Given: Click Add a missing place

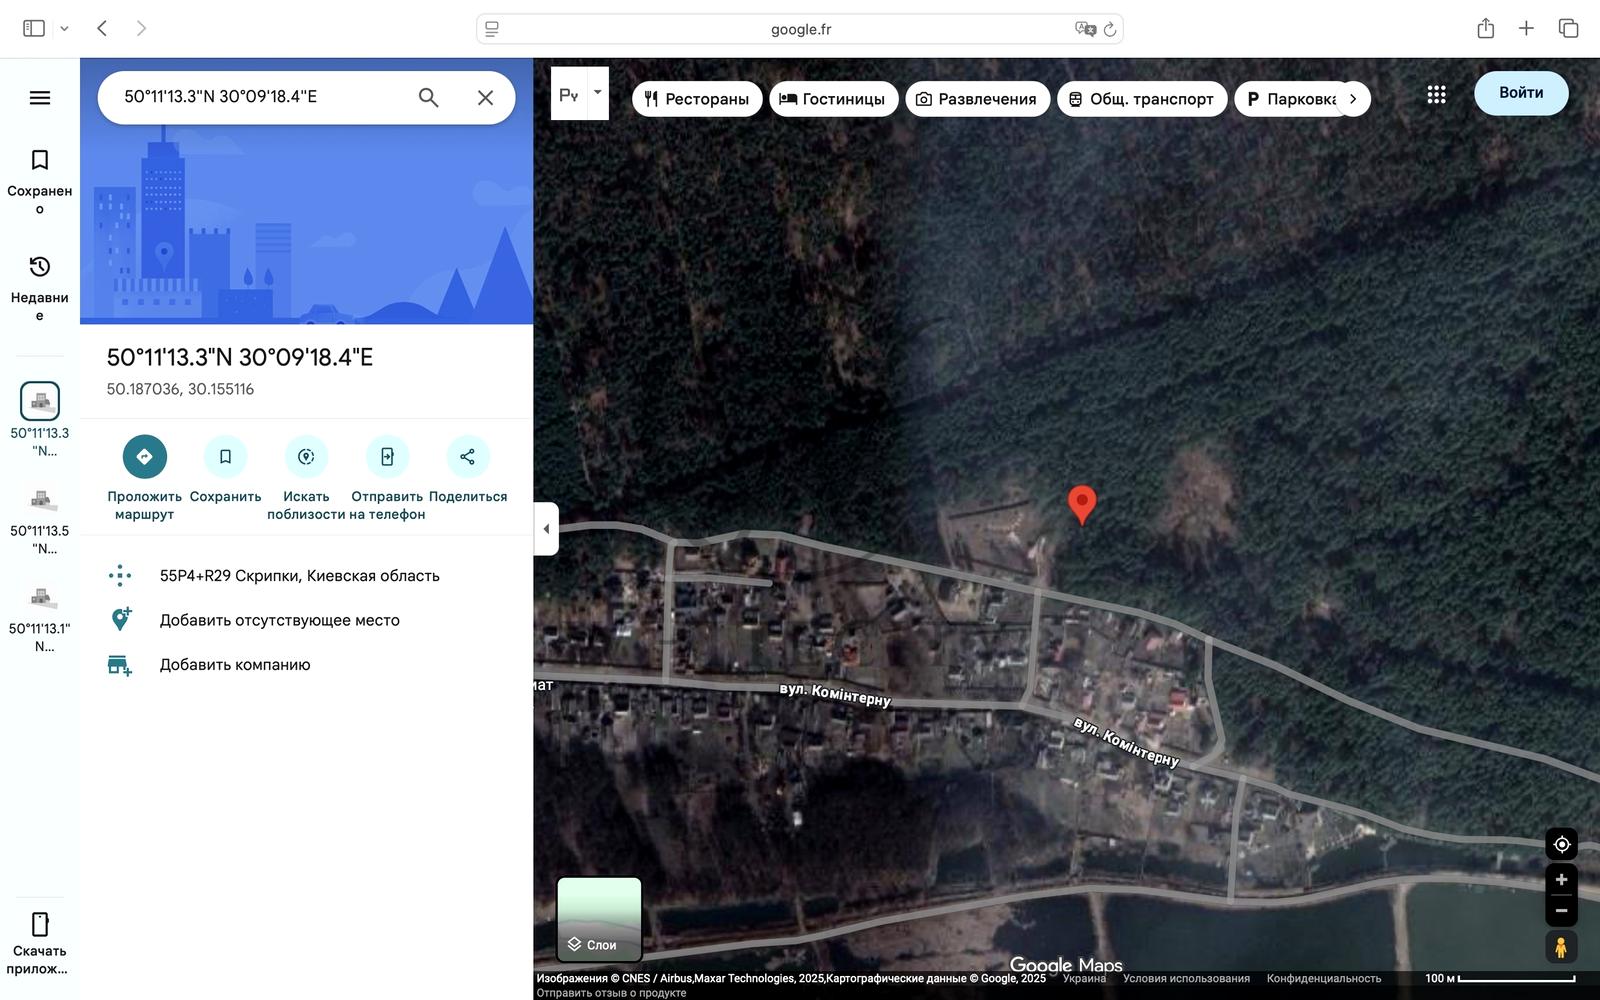Looking at the screenshot, I should (279, 620).
